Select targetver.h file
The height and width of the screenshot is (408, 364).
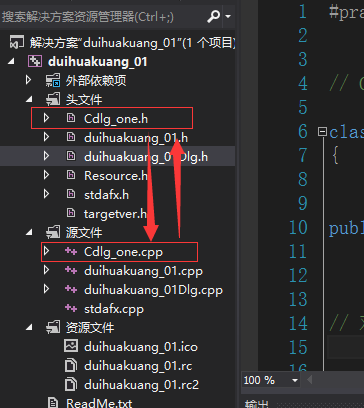115,214
